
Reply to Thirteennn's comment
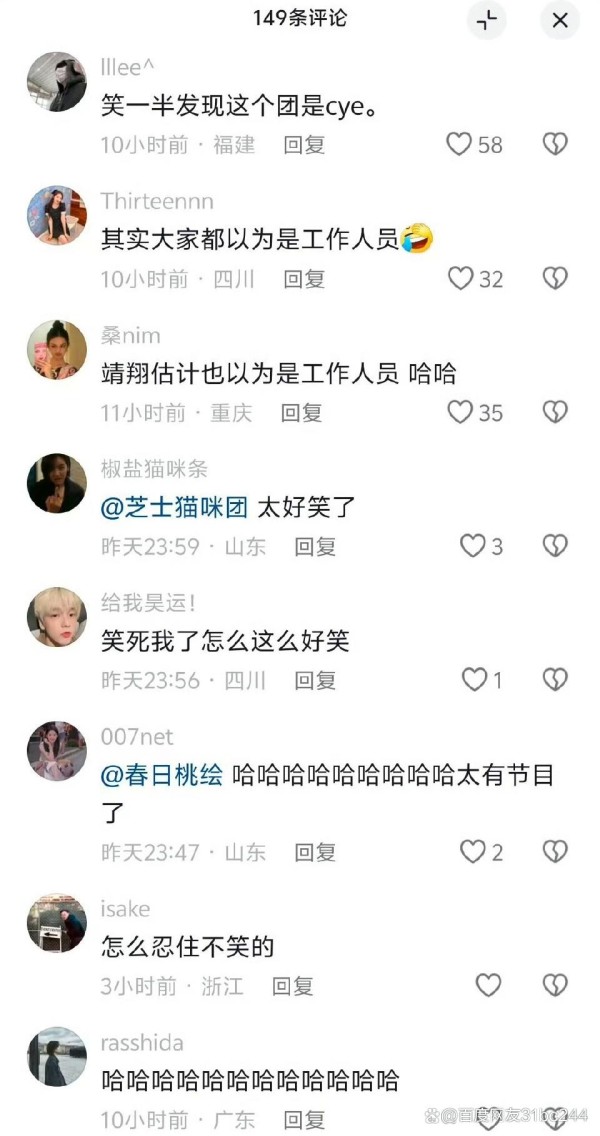click(304, 279)
